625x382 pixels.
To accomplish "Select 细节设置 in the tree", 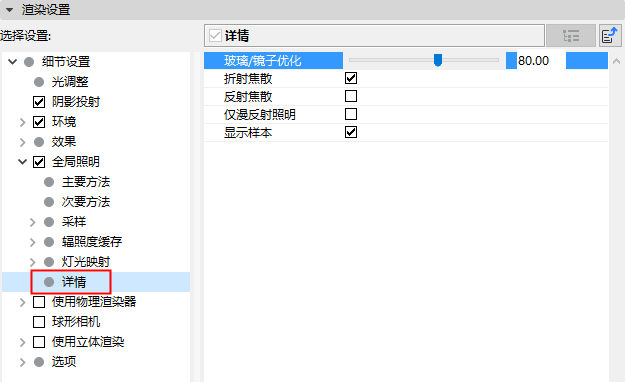I will click(x=66, y=62).
